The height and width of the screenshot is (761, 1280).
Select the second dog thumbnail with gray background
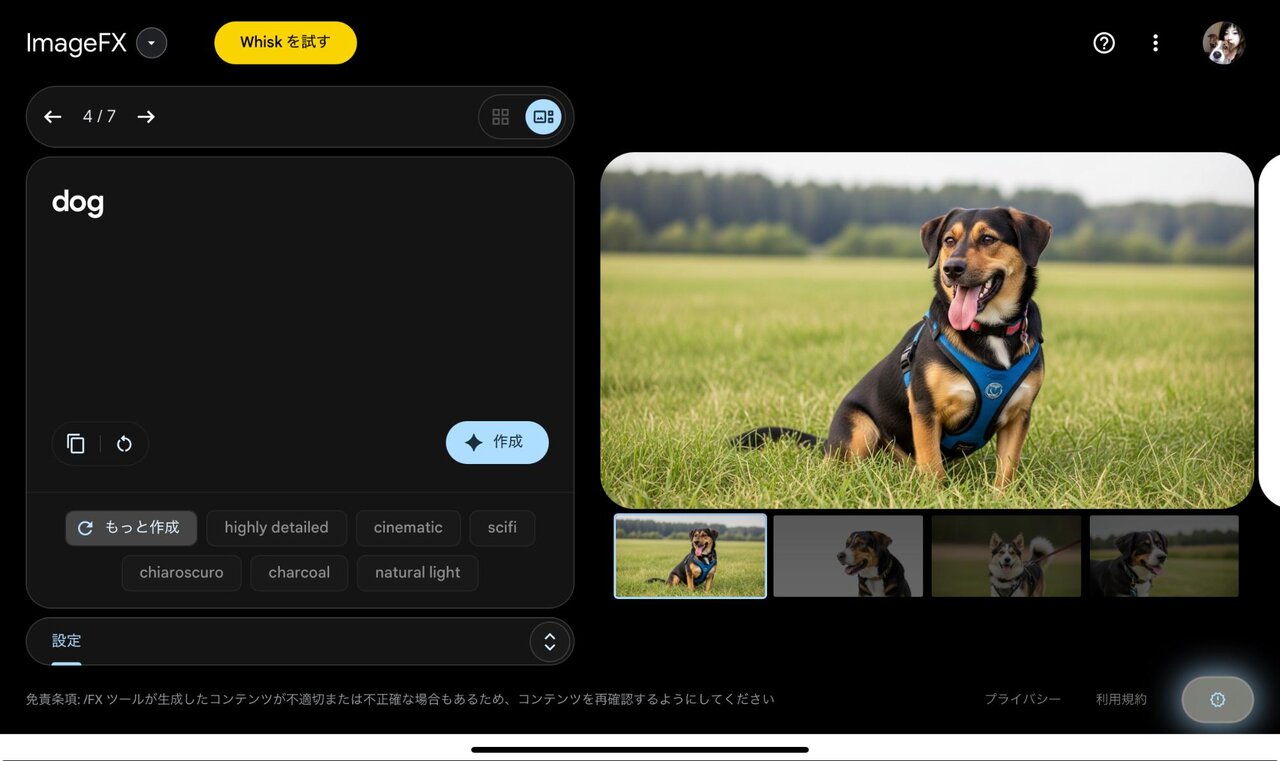(x=848, y=556)
